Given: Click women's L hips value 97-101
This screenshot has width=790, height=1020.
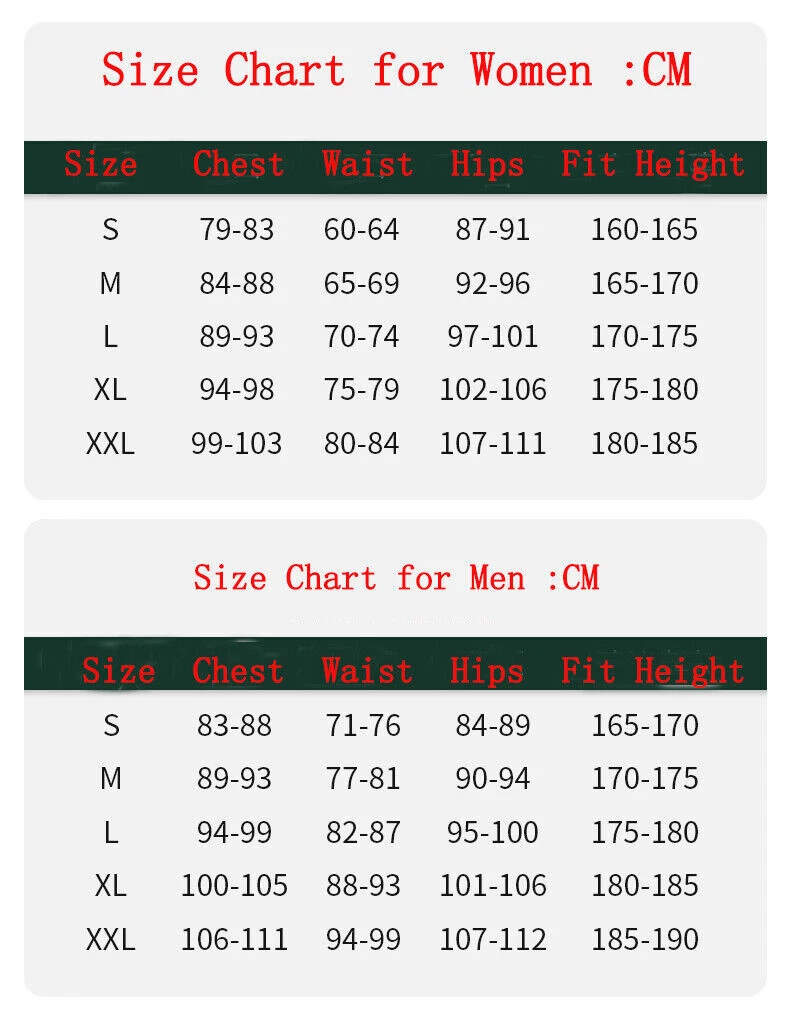Looking at the screenshot, I should [493, 337].
